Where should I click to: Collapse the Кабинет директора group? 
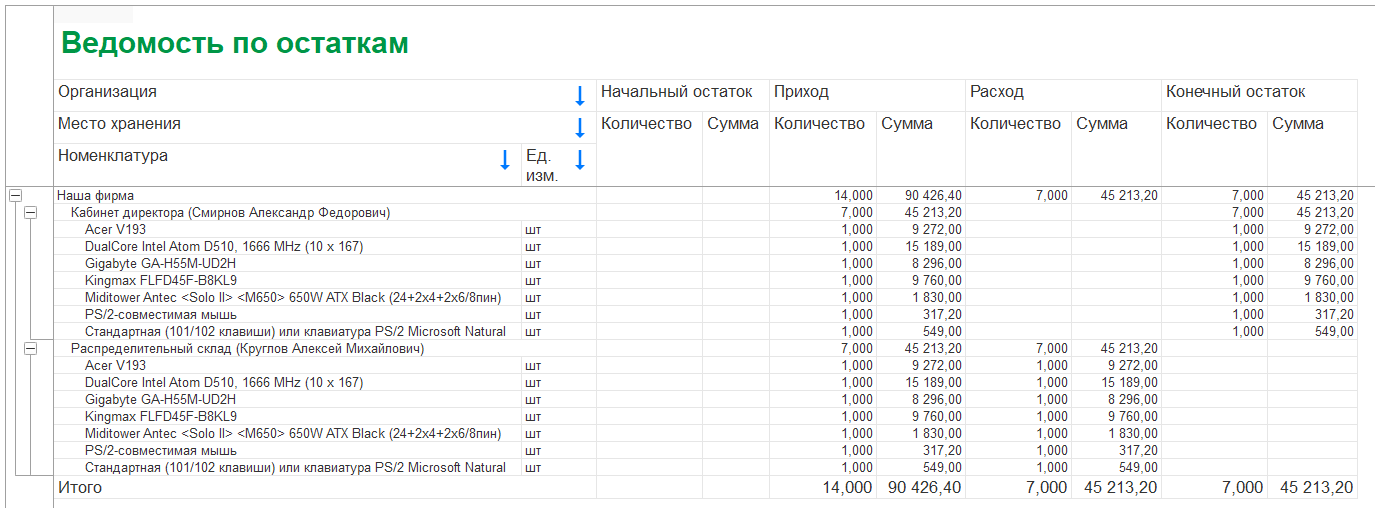pyautogui.click(x=30, y=213)
